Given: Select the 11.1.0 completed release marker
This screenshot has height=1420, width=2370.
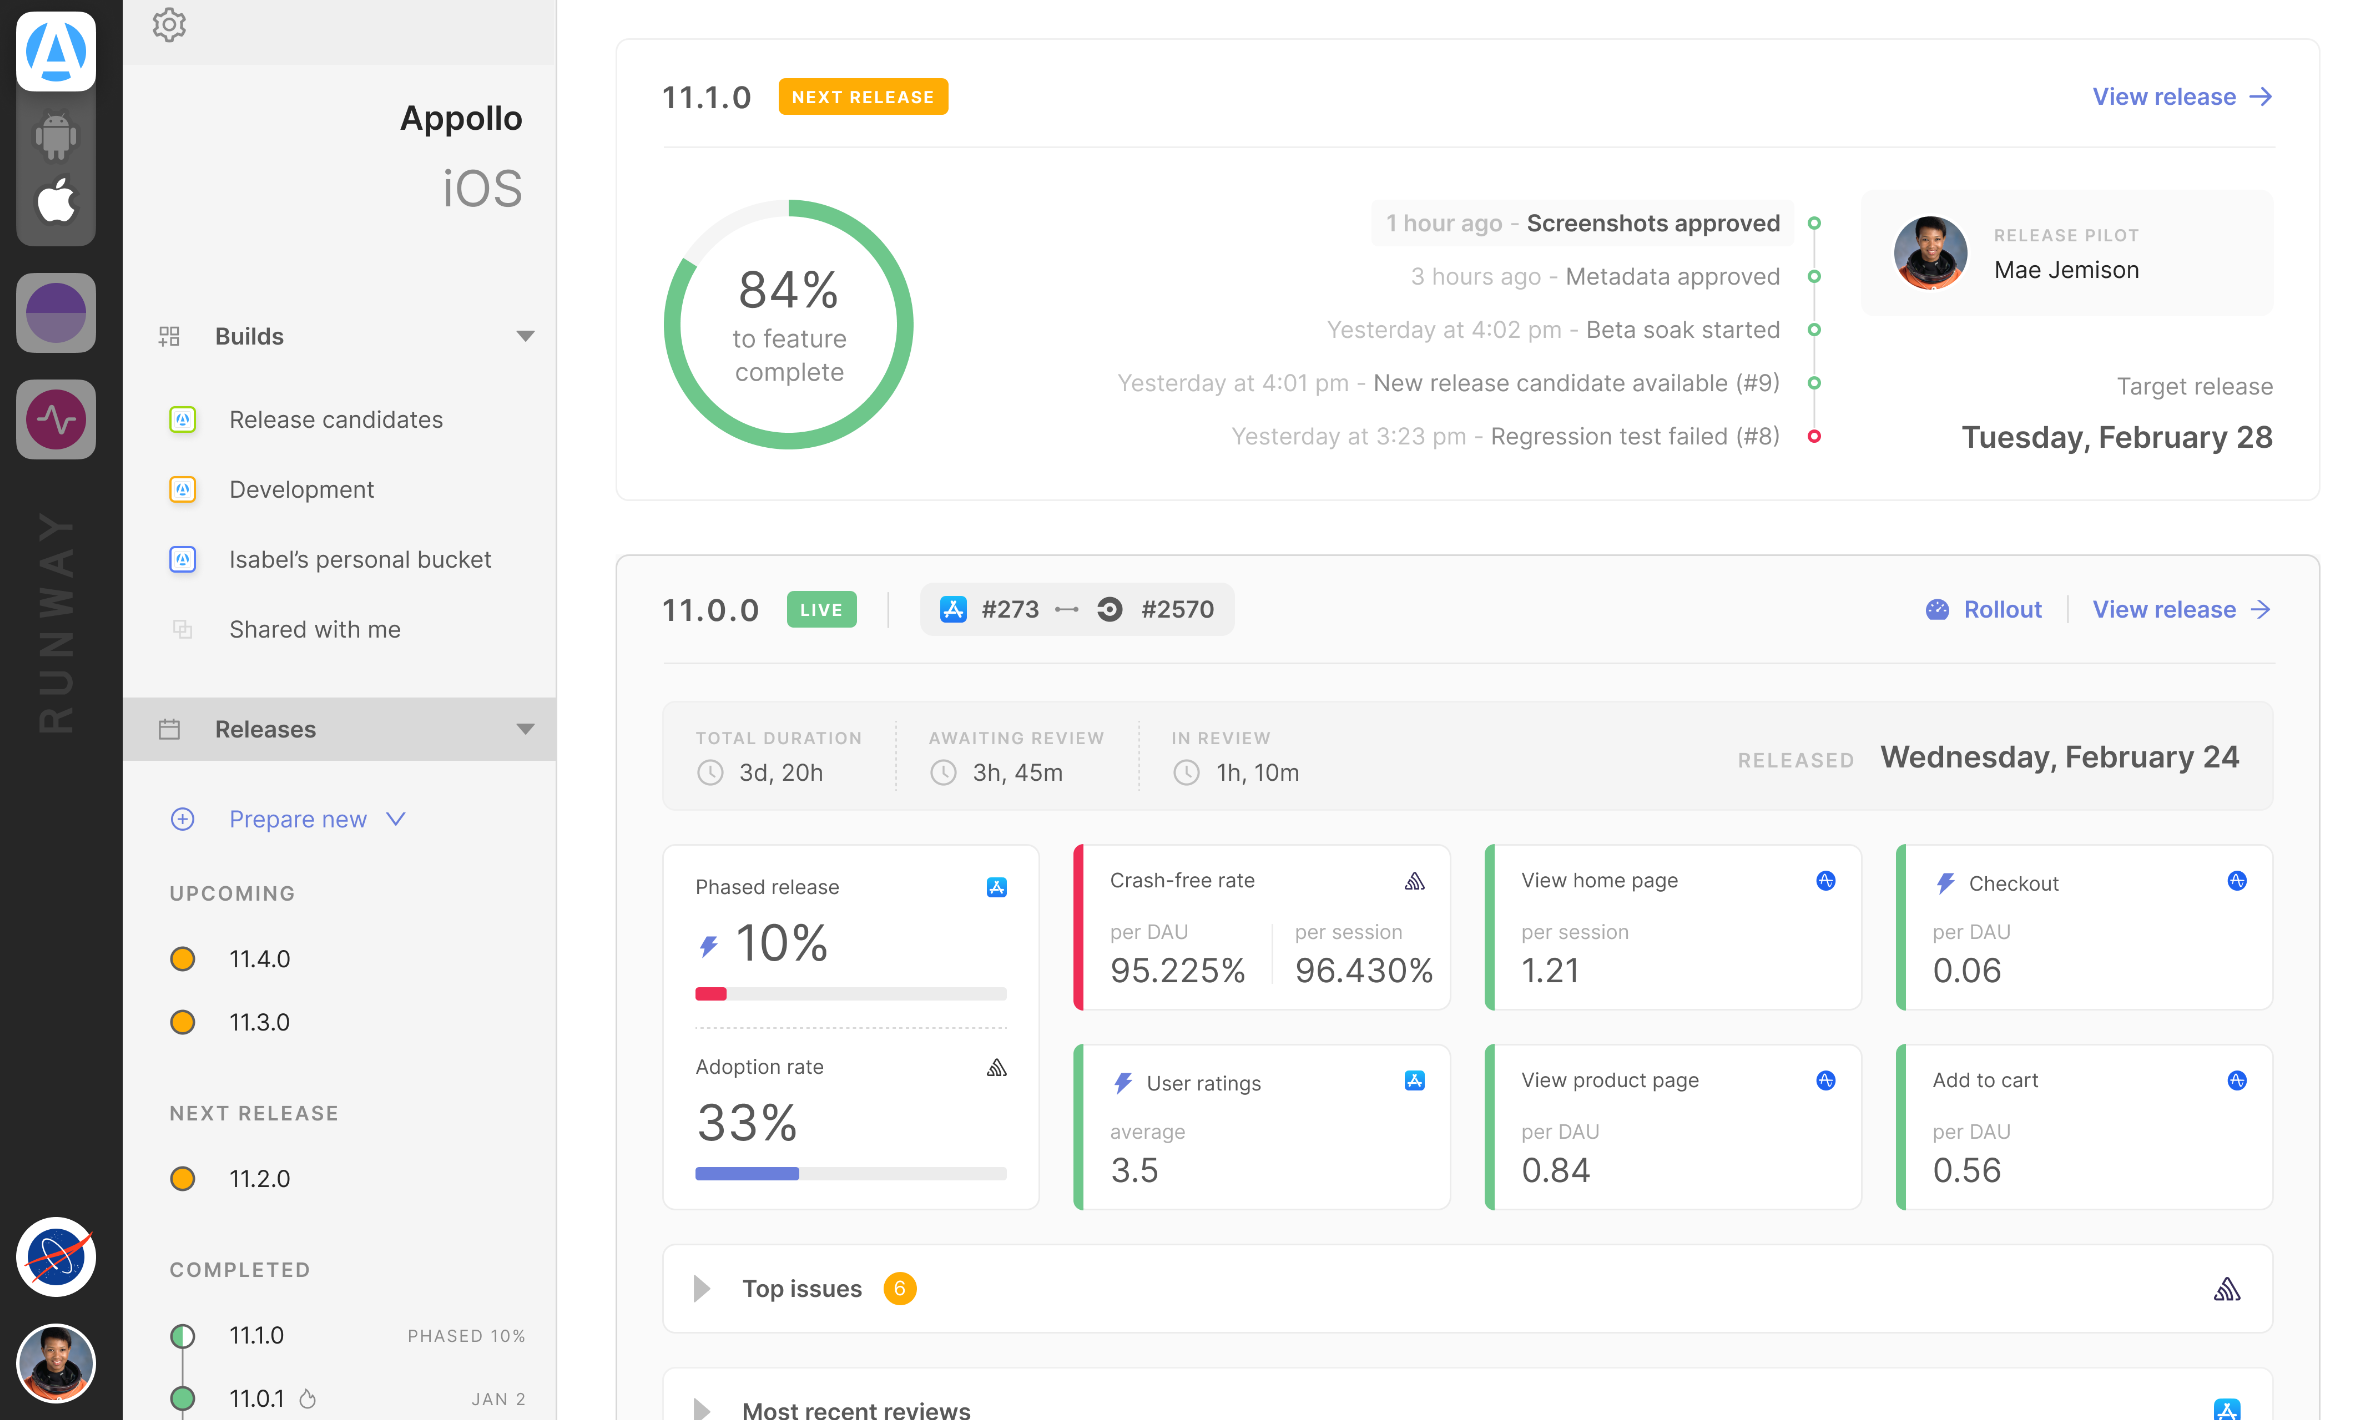Looking at the screenshot, I should (x=183, y=1336).
